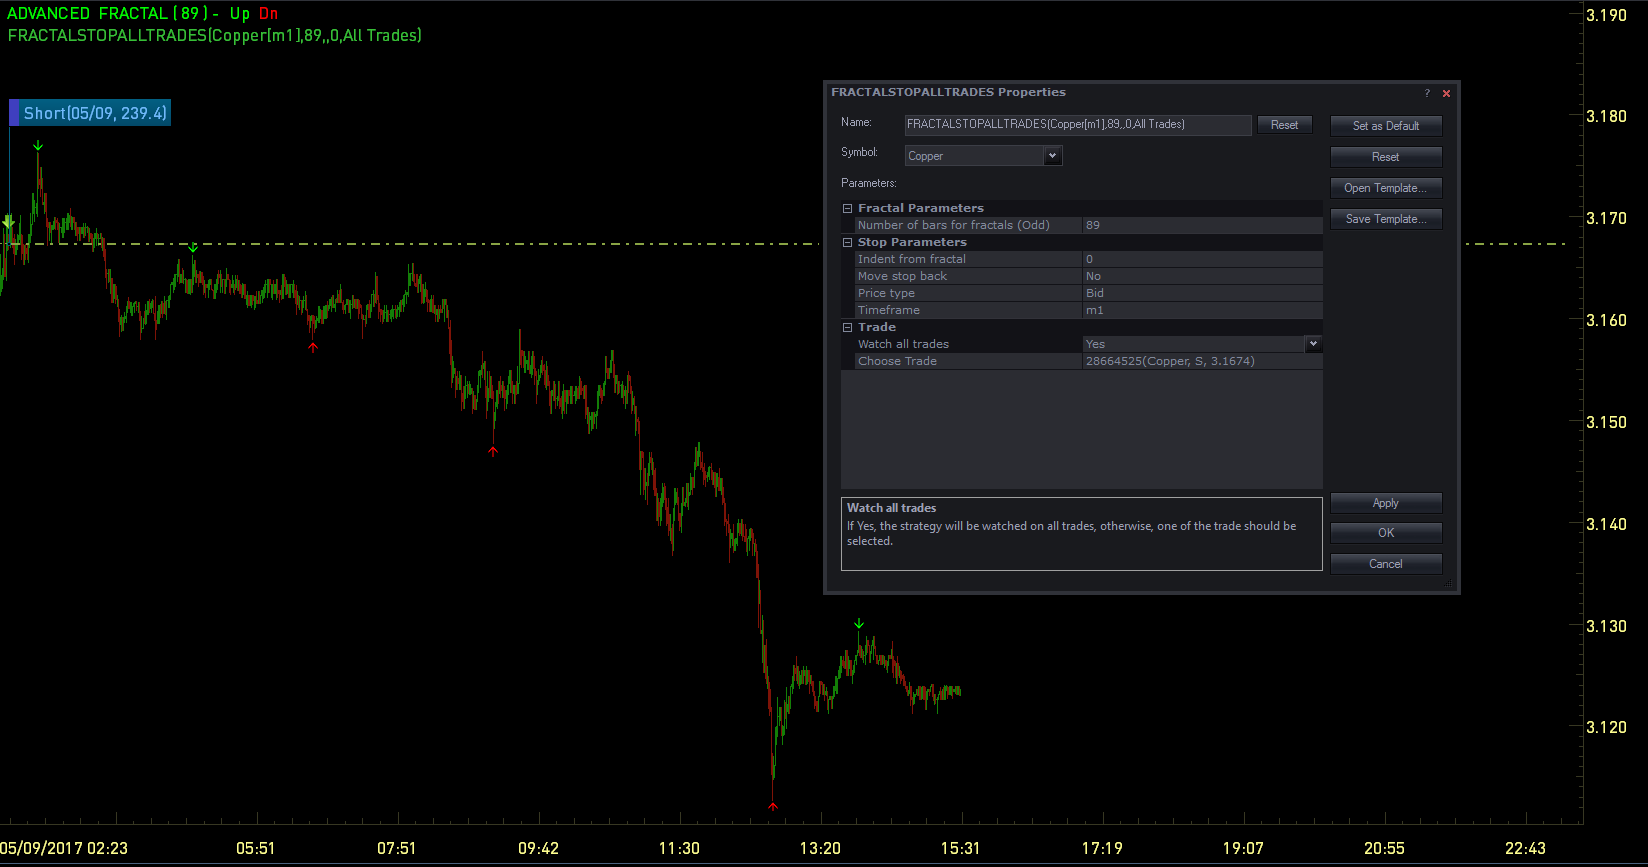
Task: Click Open Template button
Action: (1386, 188)
